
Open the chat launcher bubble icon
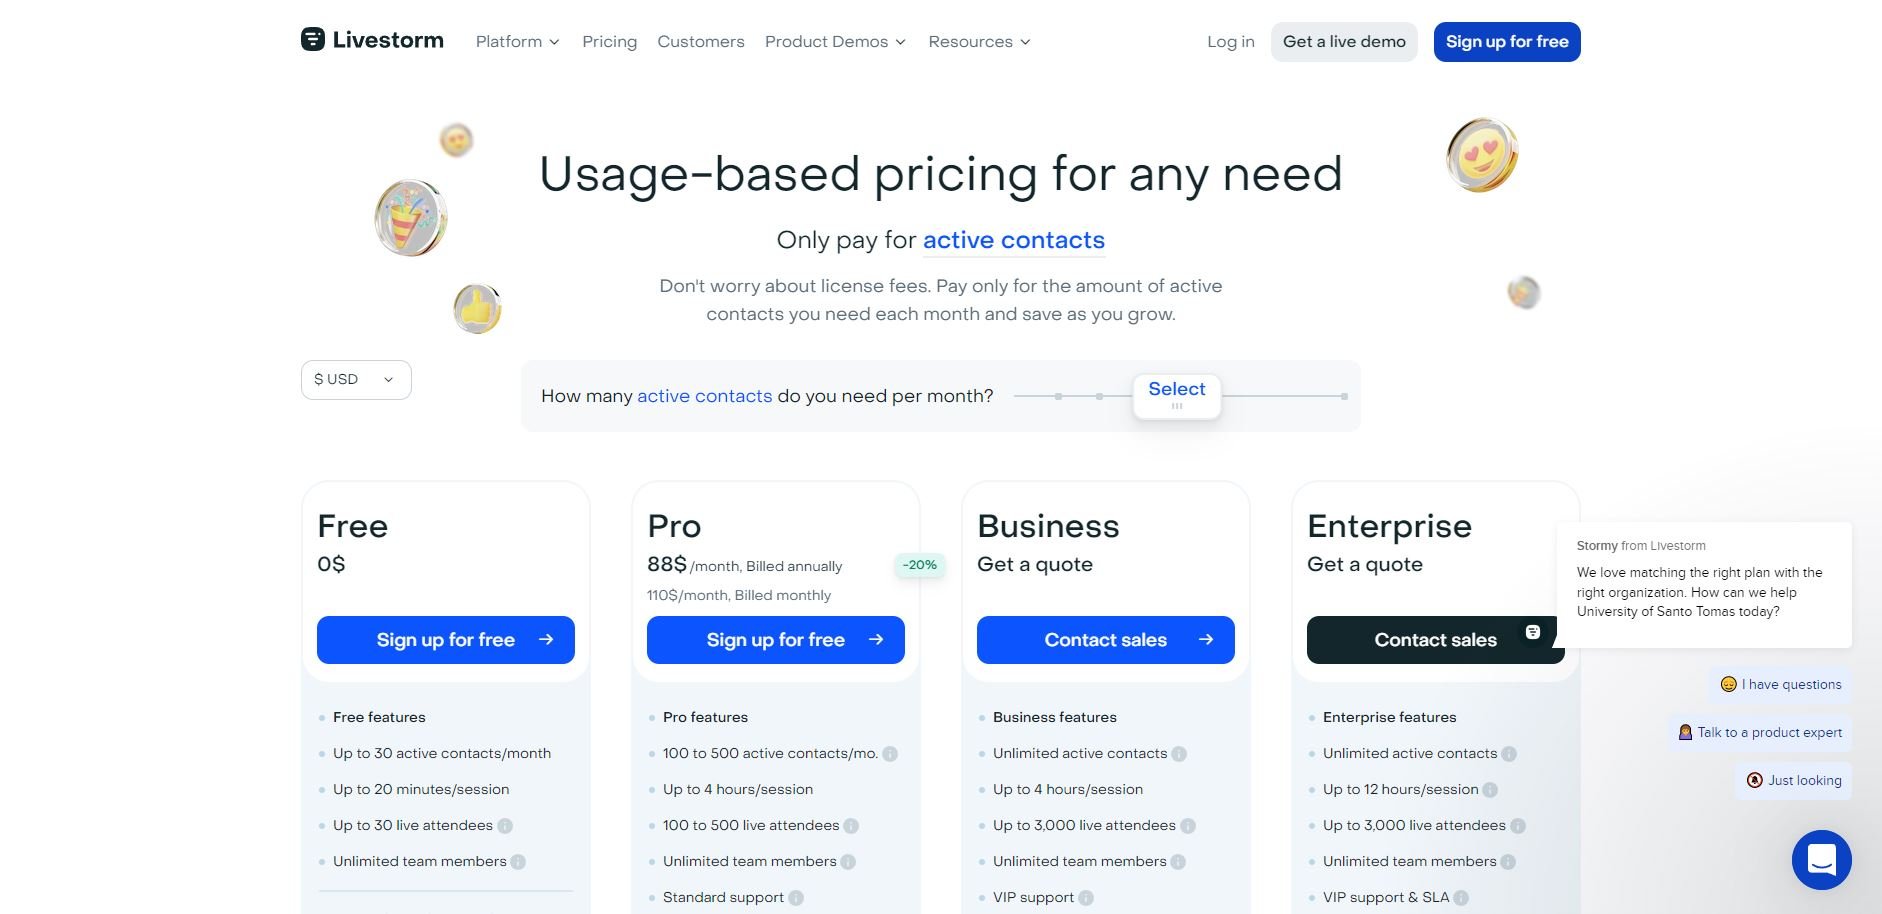pos(1821,860)
